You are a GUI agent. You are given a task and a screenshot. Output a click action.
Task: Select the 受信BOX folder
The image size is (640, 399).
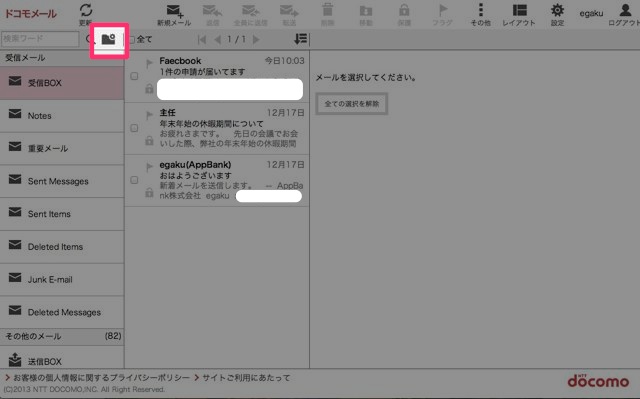click(x=62, y=83)
